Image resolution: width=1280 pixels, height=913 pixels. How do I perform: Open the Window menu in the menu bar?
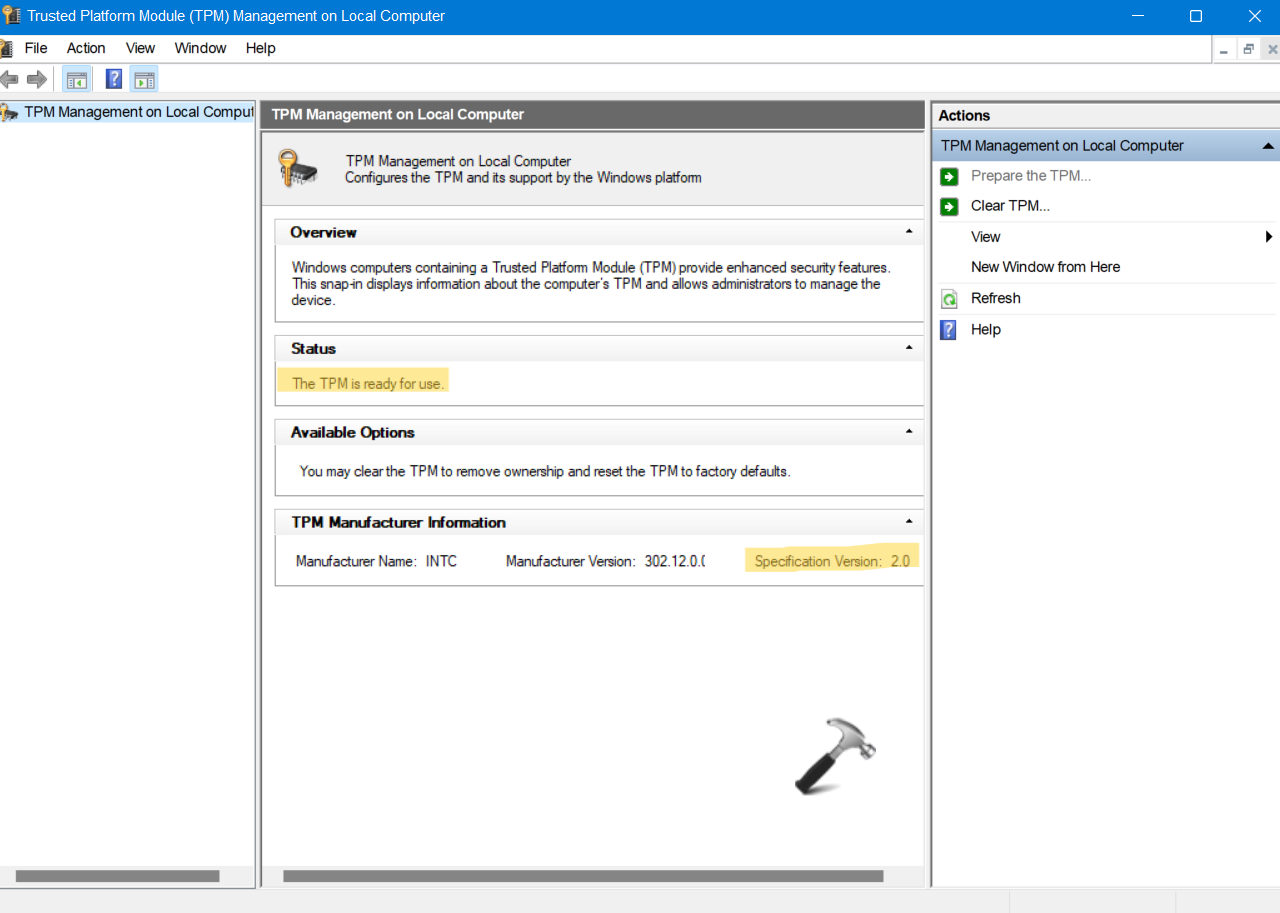pyautogui.click(x=200, y=48)
